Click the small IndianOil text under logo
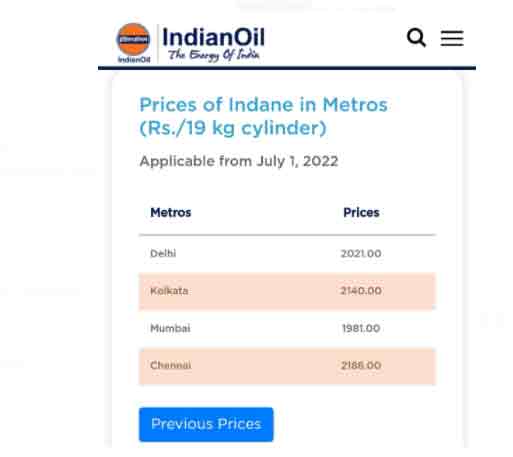The height and width of the screenshot is (457, 513). pos(134,60)
